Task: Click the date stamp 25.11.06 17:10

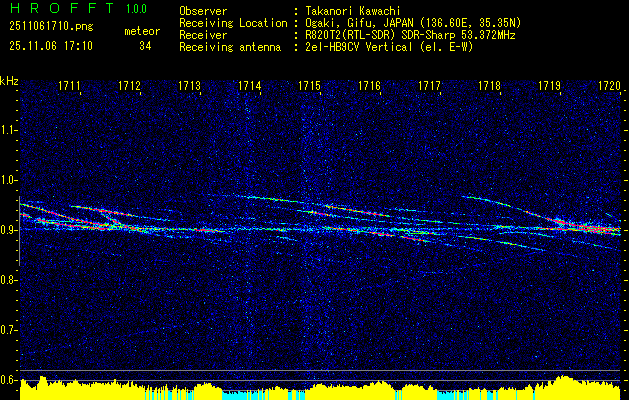Action: pyautogui.click(x=51, y=46)
